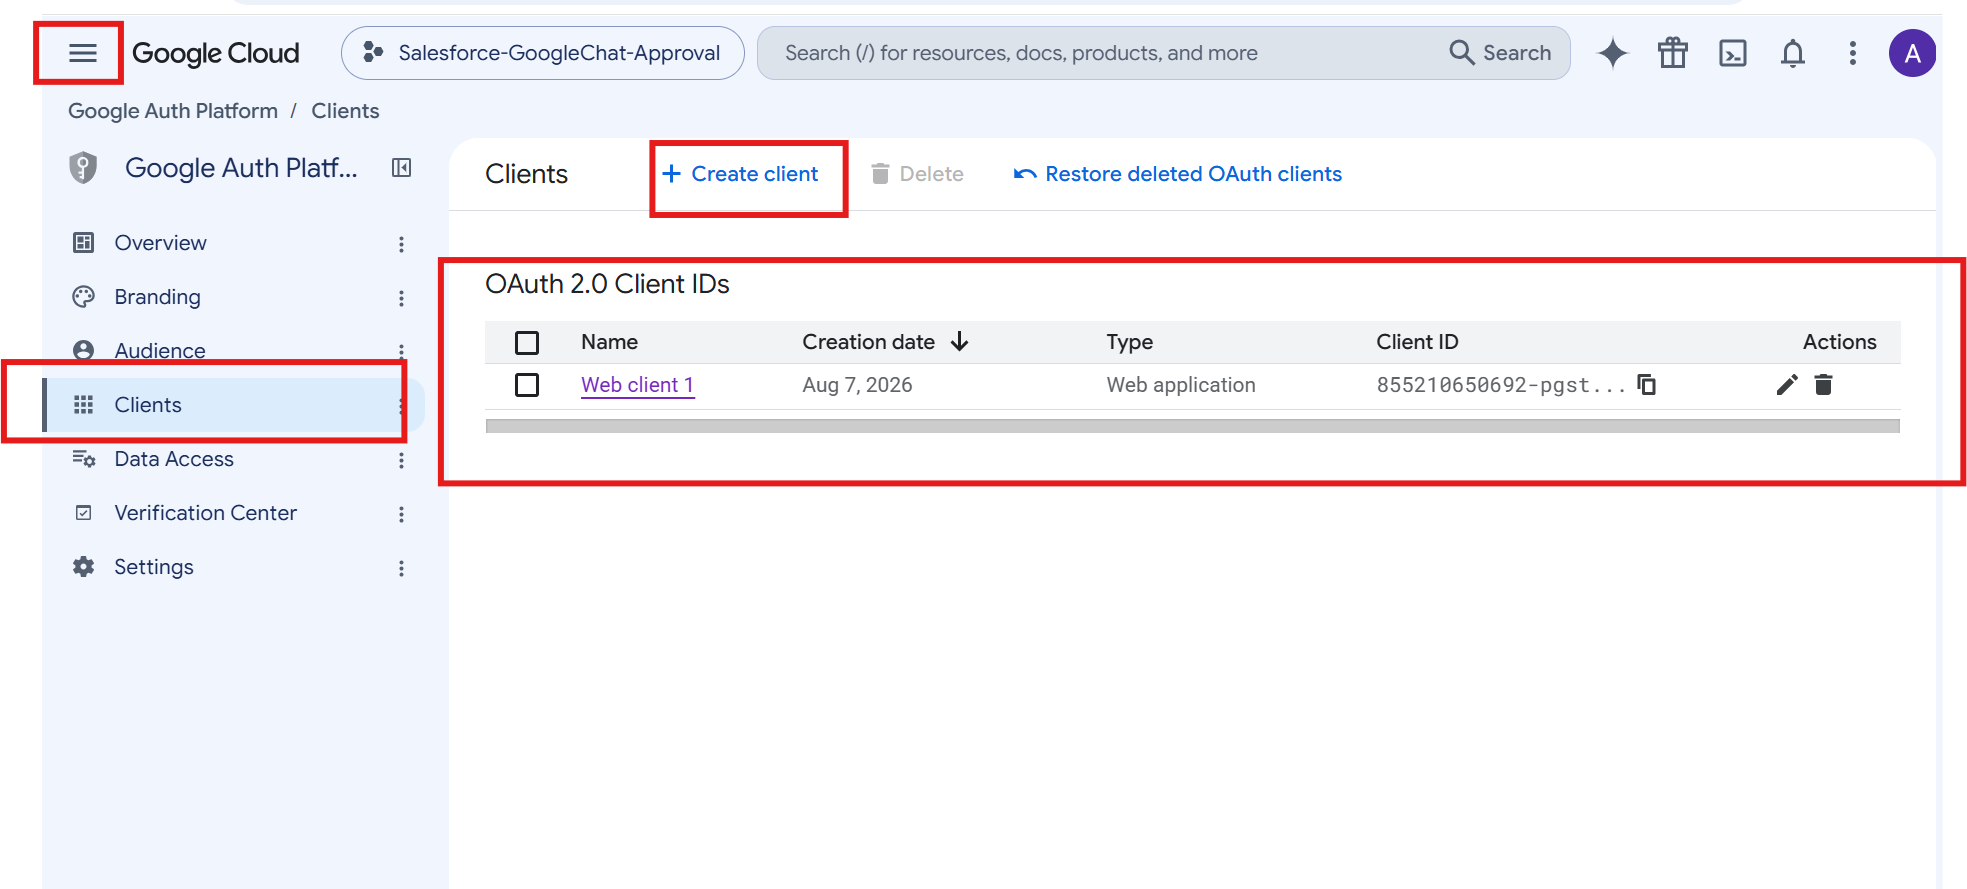Image resolution: width=1967 pixels, height=889 pixels.
Task: Click the search magnifier button
Action: [1500, 53]
